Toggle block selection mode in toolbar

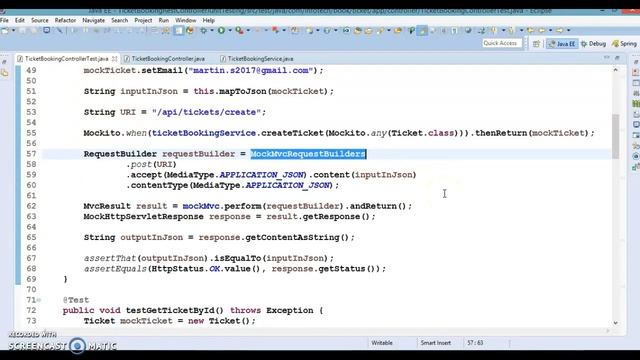coord(178,30)
